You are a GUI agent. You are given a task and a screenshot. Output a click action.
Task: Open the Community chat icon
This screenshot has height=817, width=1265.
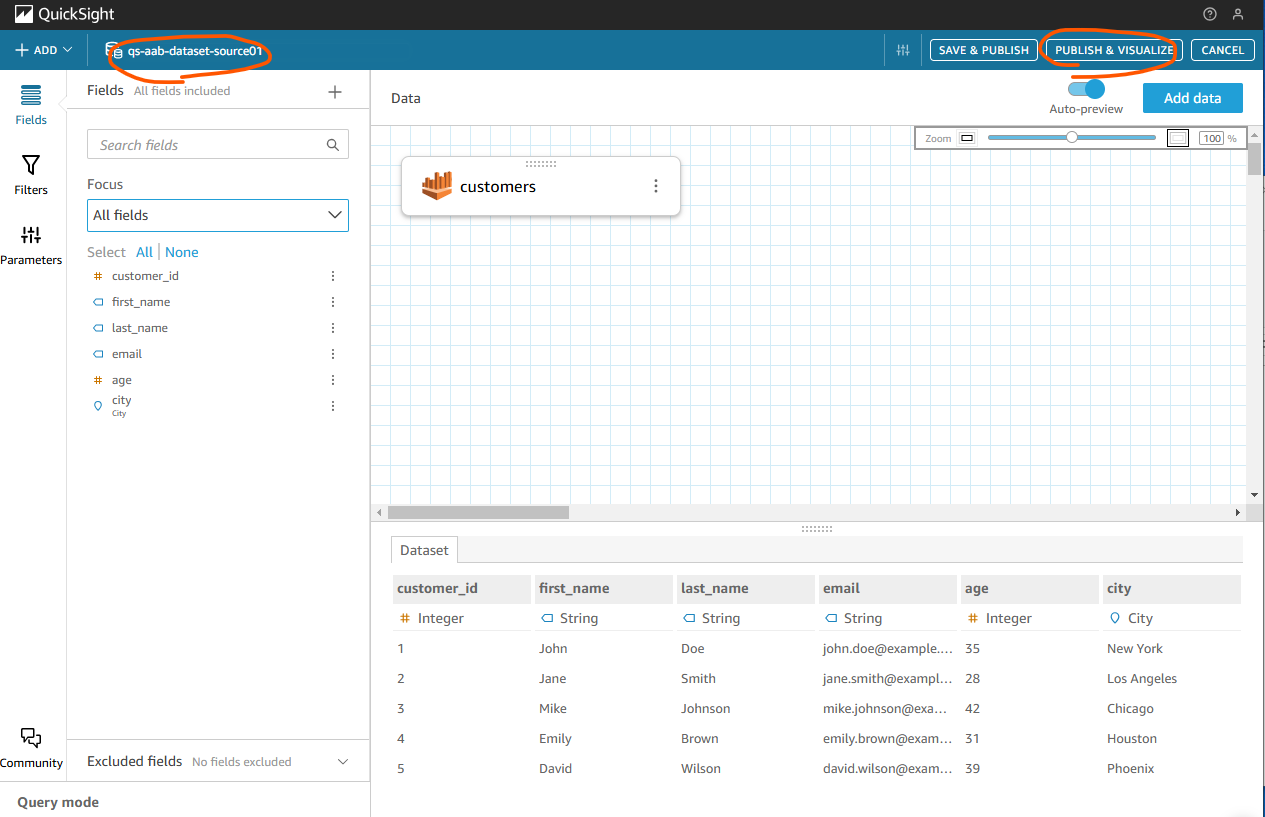point(31,748)
